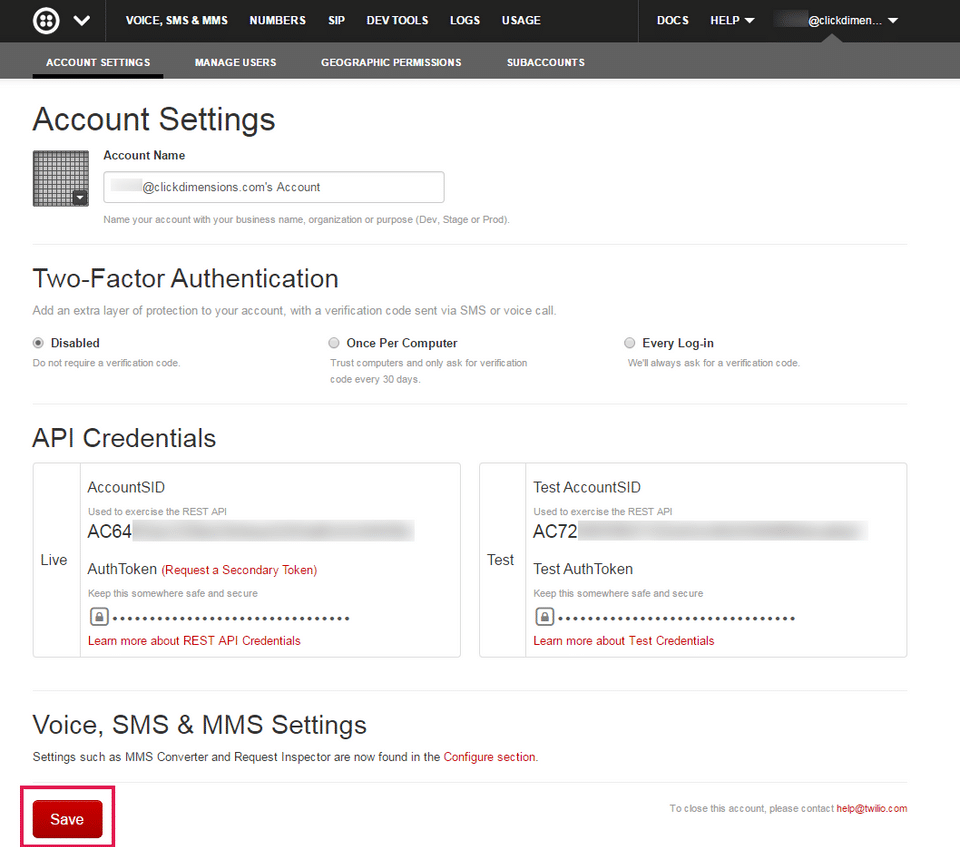
Task: Open the HELP dropdown menu
Action: (732, 20)
